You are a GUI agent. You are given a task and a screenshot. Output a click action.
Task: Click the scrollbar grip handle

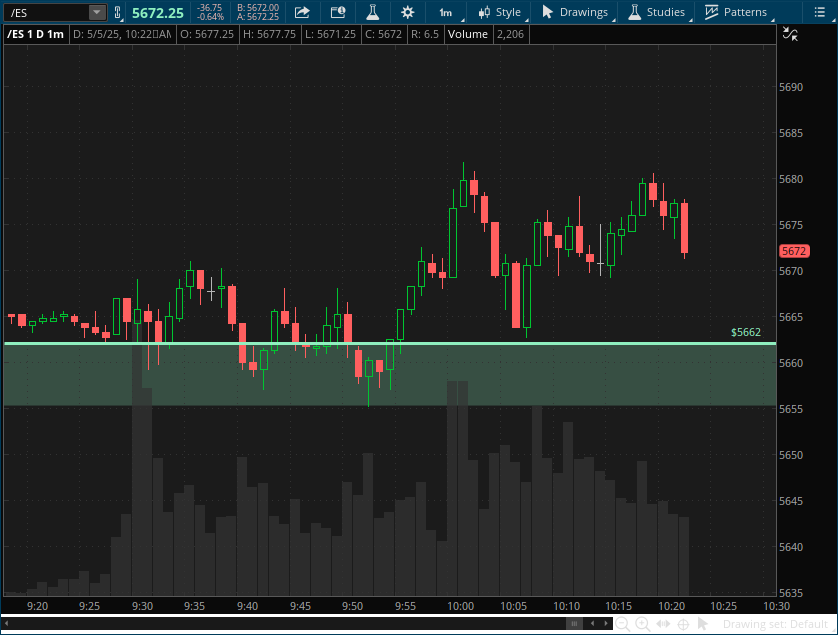pos(575,624)
